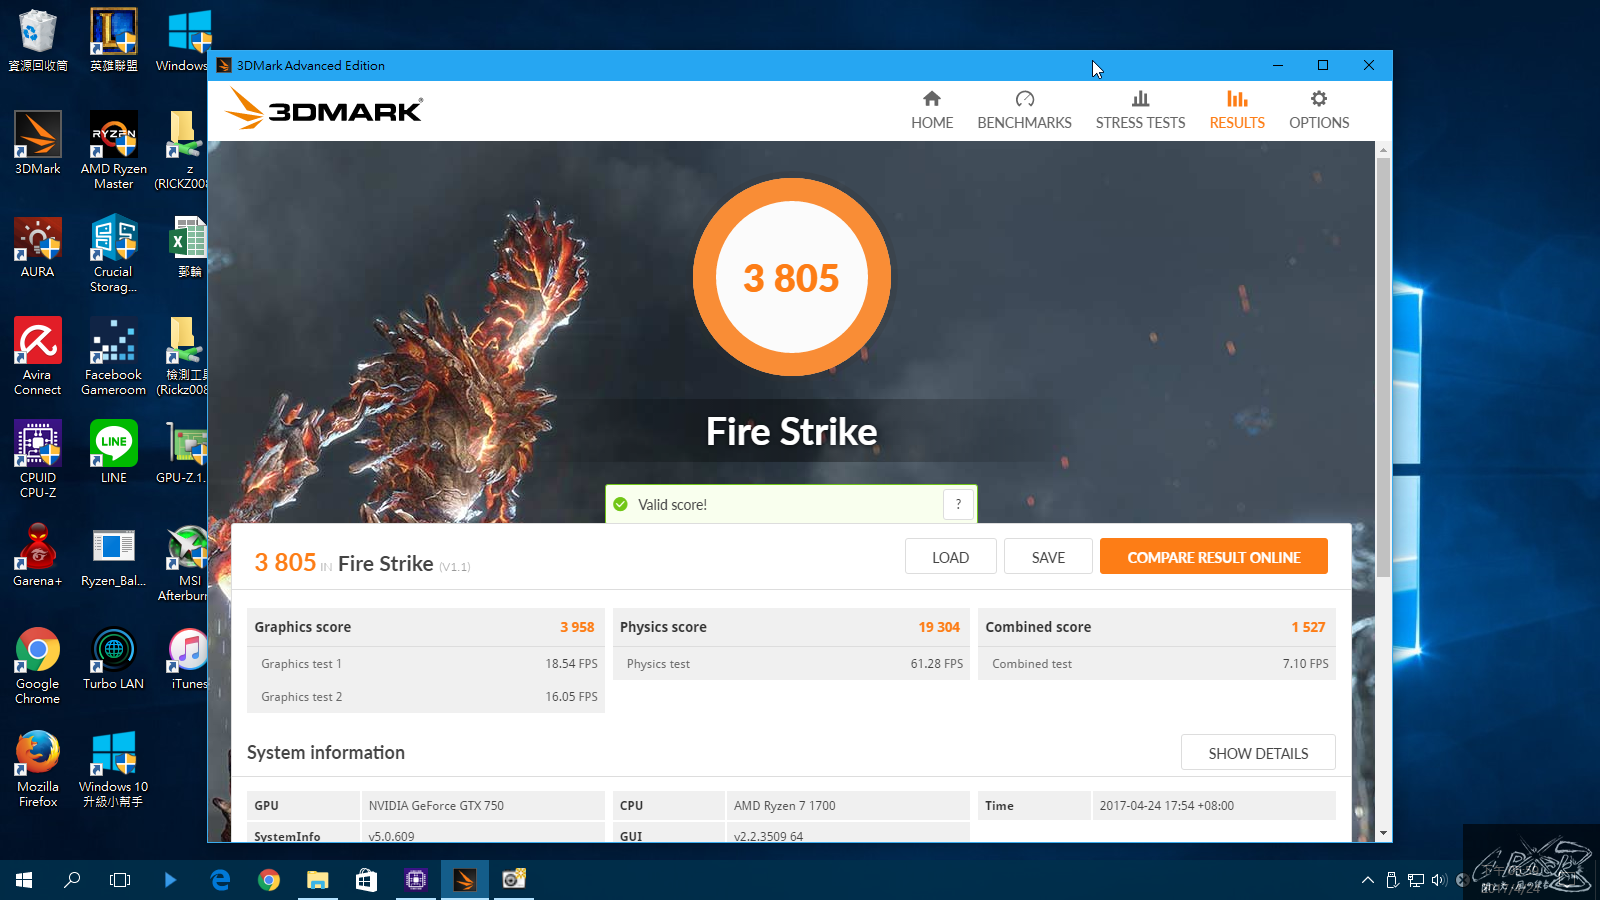
Task: Select the AMD Ryzen Master icon
Action: (x=114, y=150)
